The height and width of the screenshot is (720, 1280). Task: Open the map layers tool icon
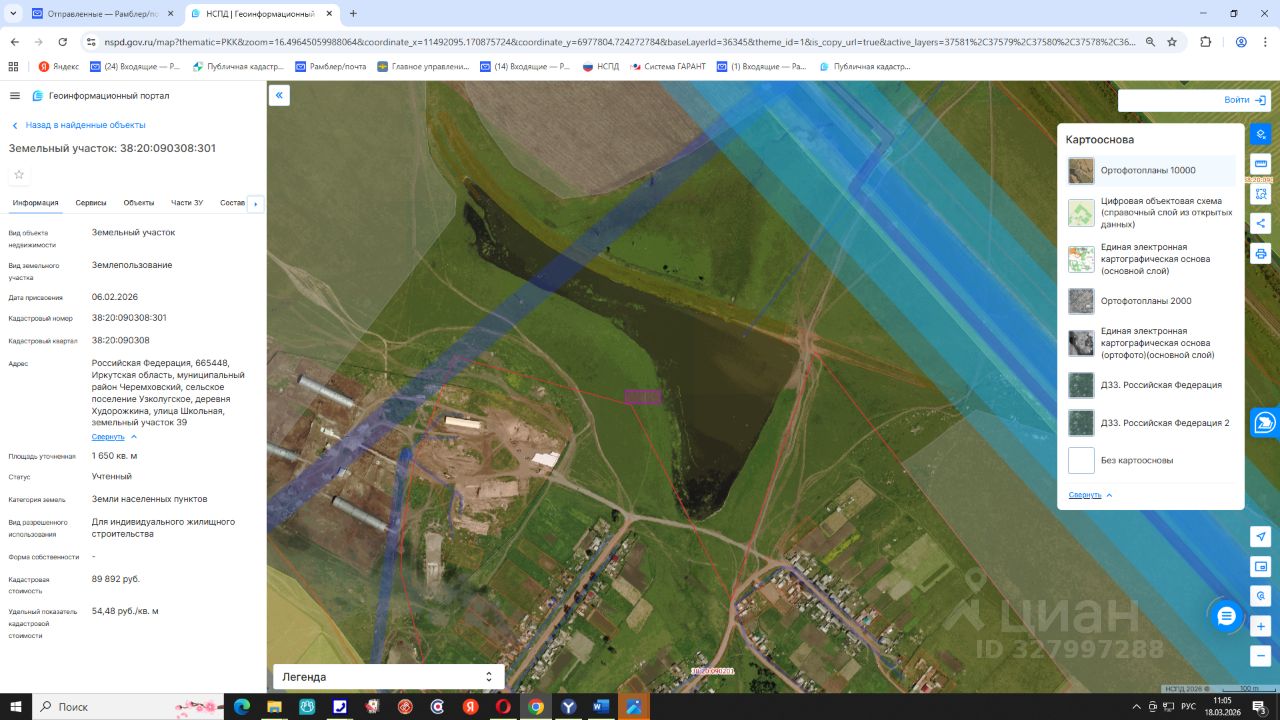1261,134
